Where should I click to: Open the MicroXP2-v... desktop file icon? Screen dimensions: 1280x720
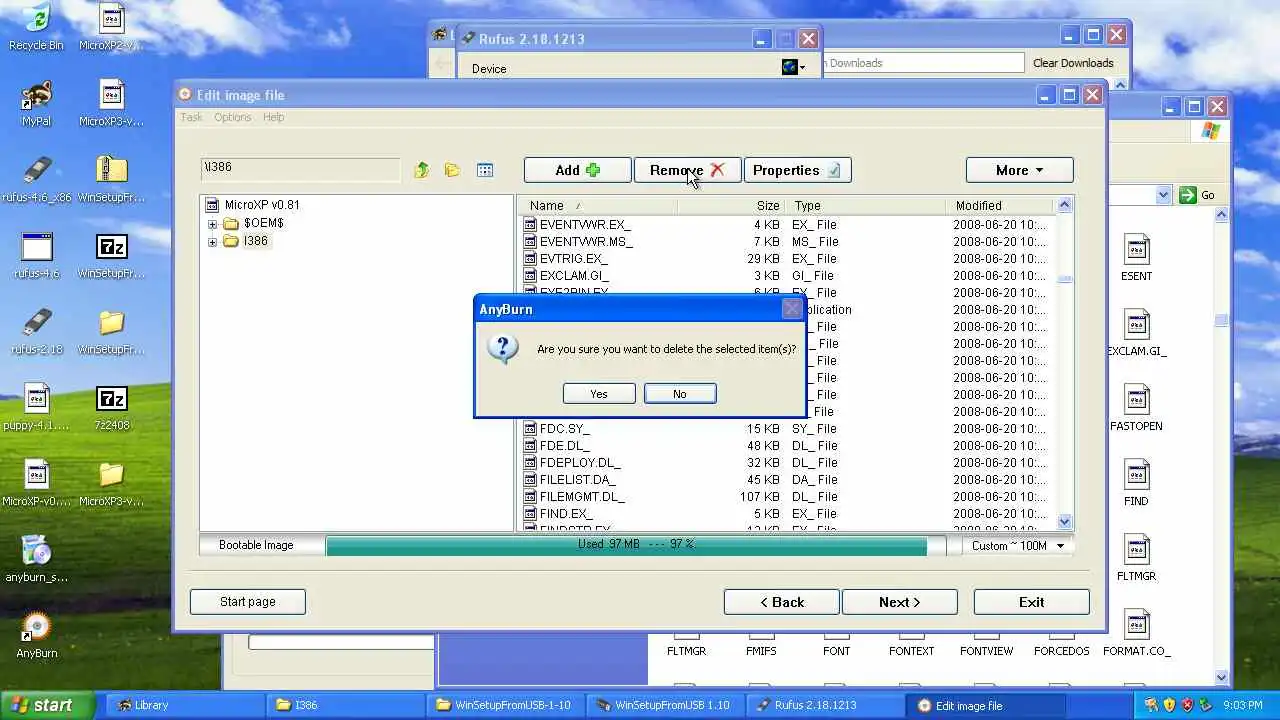[111, 27]
